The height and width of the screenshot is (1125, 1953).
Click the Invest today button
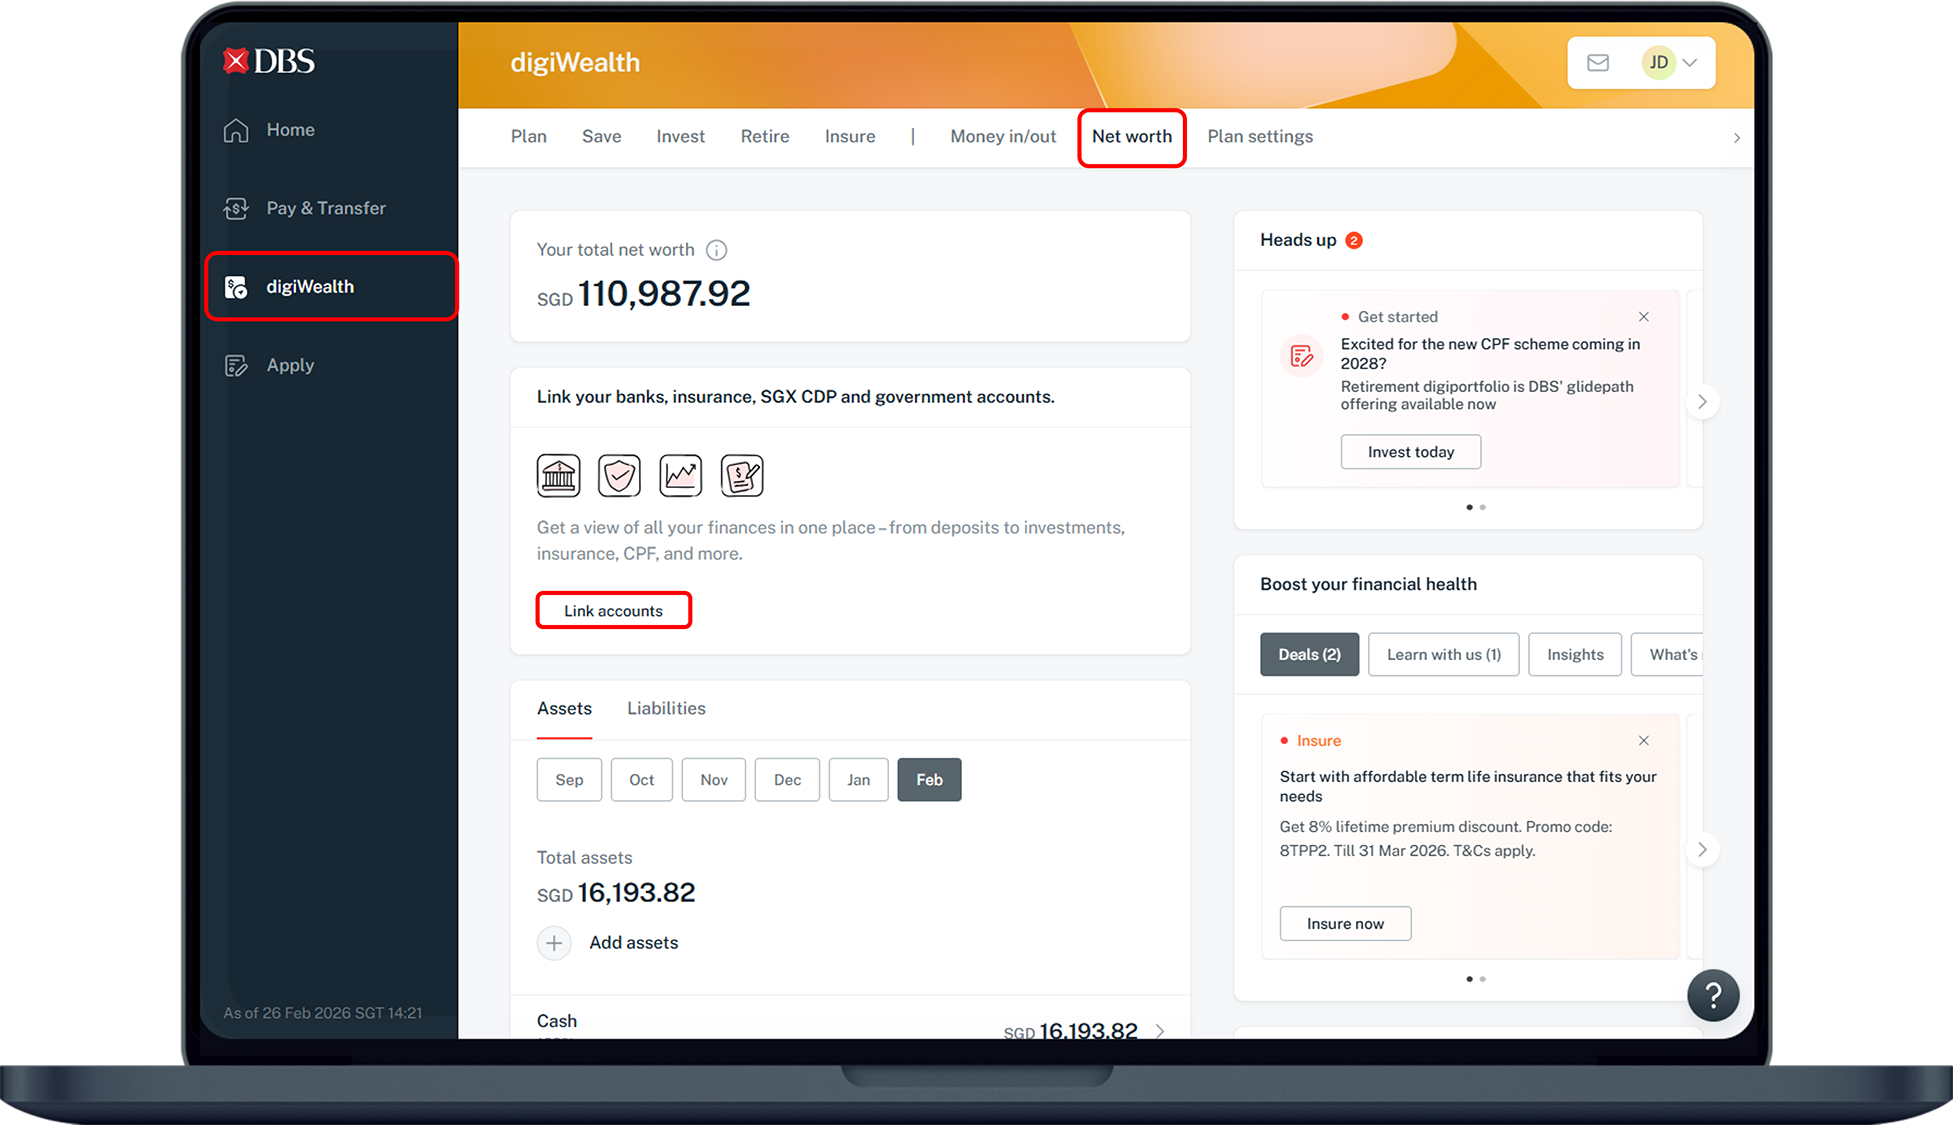(x=1410, y=452)
